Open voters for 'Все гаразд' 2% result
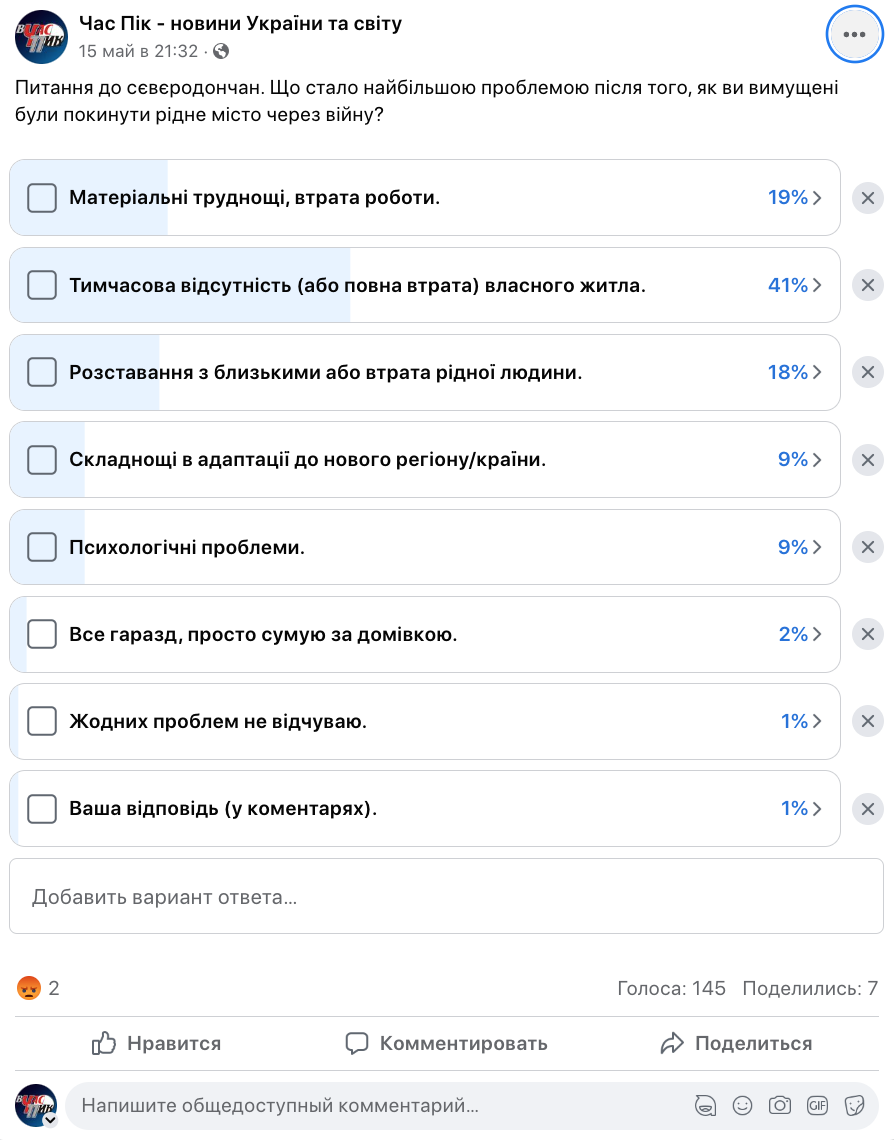 coord(800,634)
